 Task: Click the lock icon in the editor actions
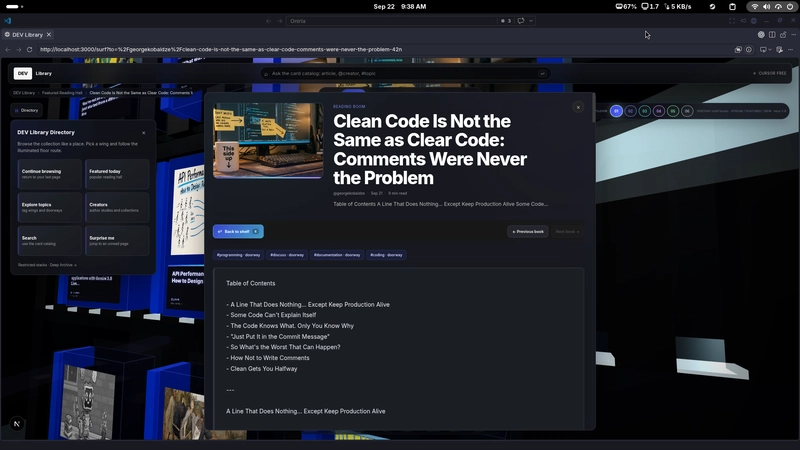tap(783, 35)
